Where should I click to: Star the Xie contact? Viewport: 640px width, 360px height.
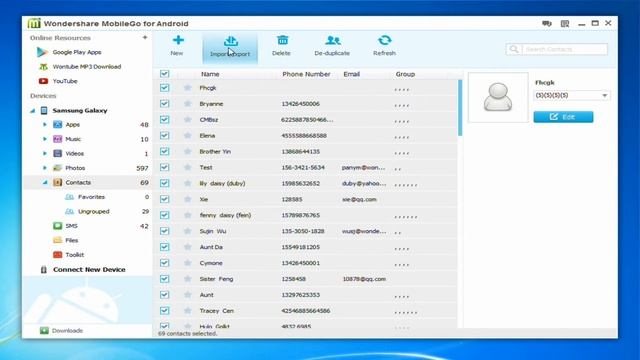point(188,199)
